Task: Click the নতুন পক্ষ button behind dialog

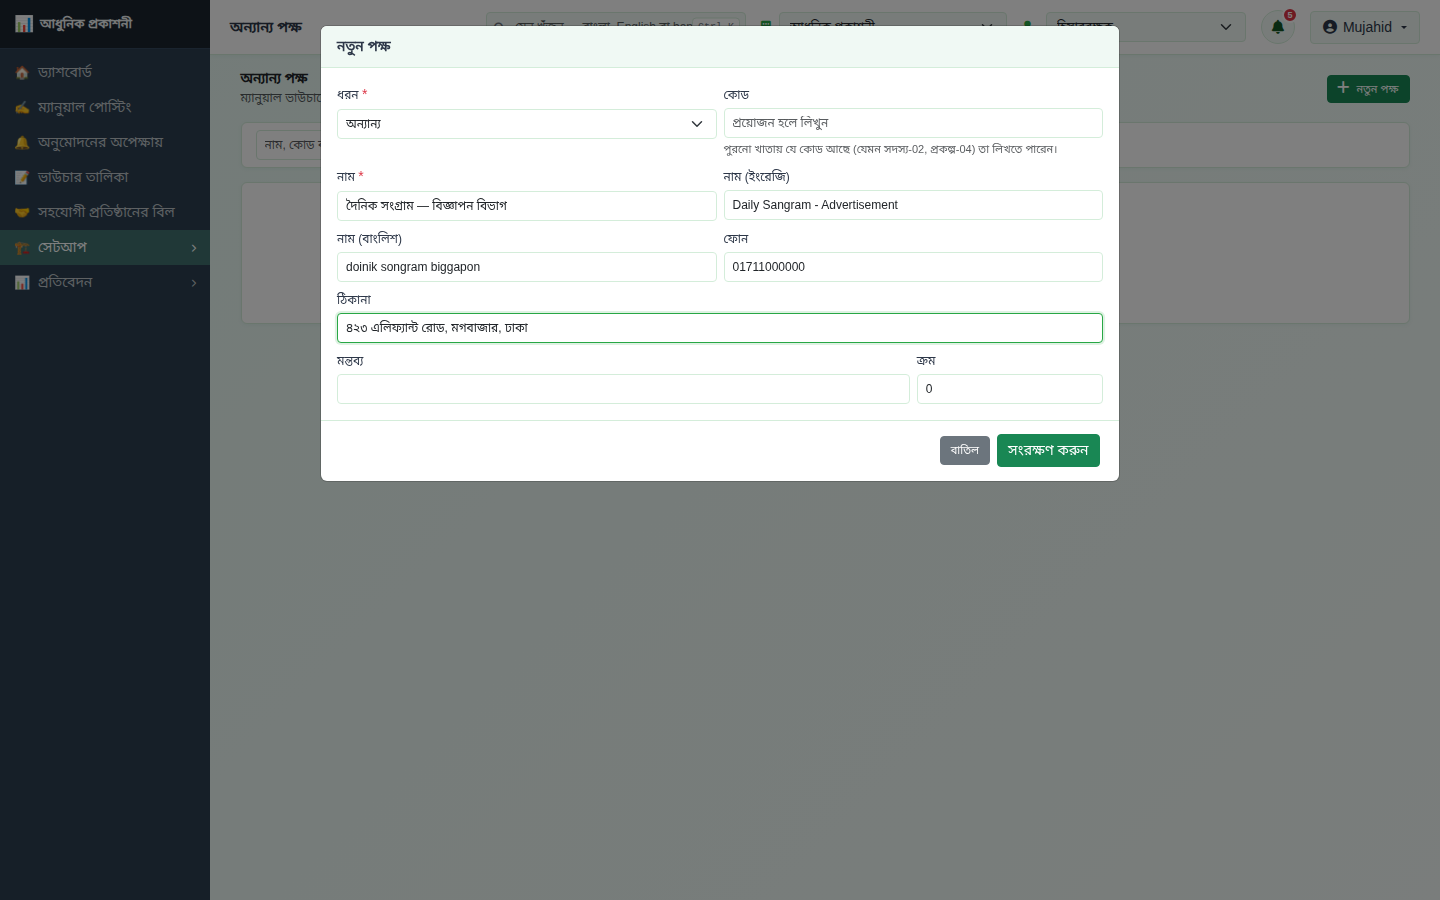Action: tap(1368, 89)
